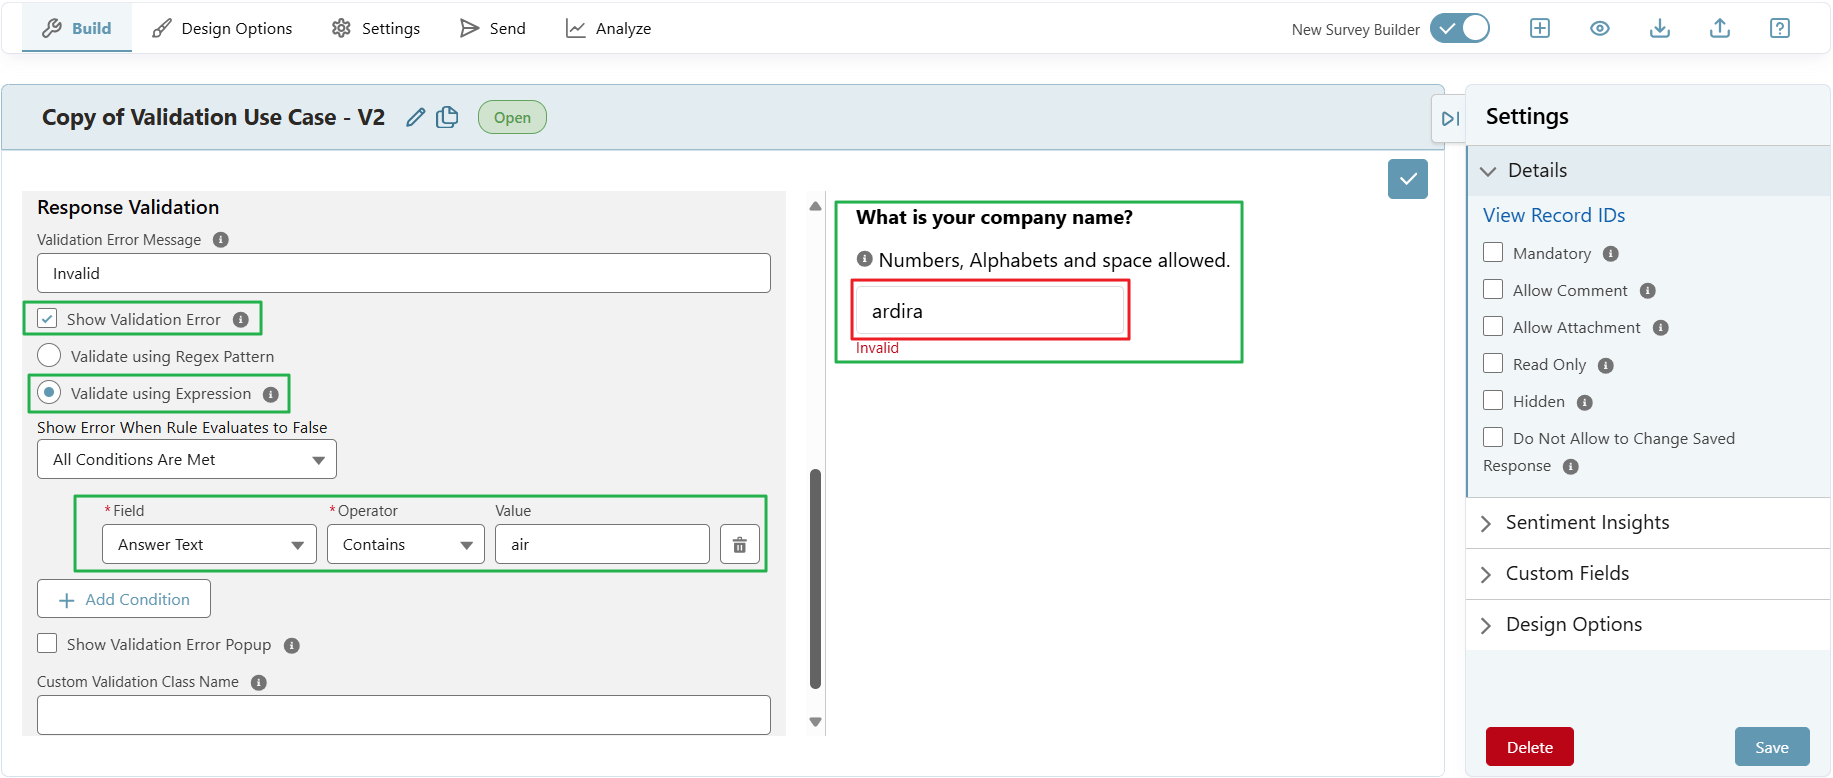The width and height of the screenshot is (1833, 778).
Task: Click info icon beside Show Validation Error Popup
Action: 292,646
